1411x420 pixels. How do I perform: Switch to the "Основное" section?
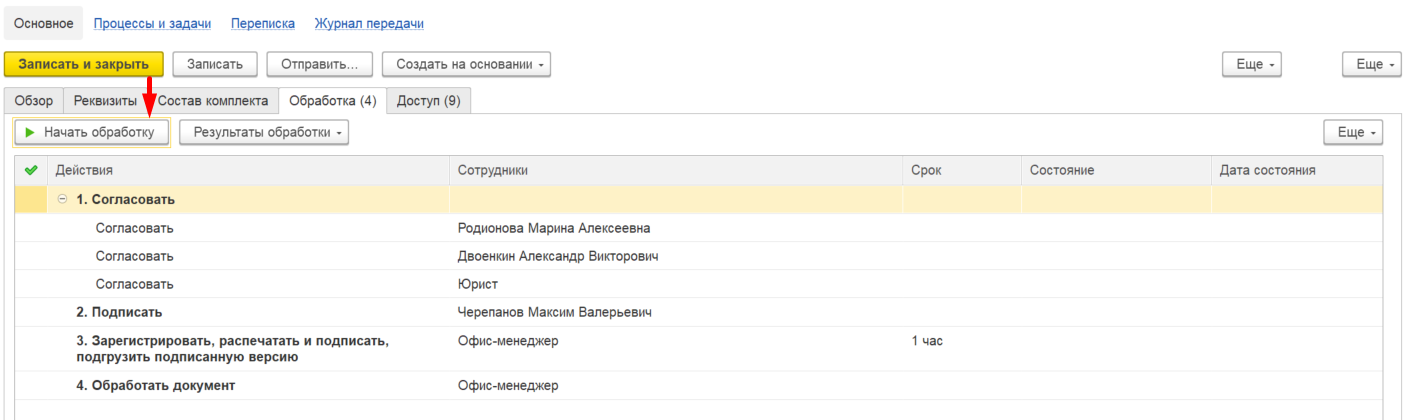[44, 23]
